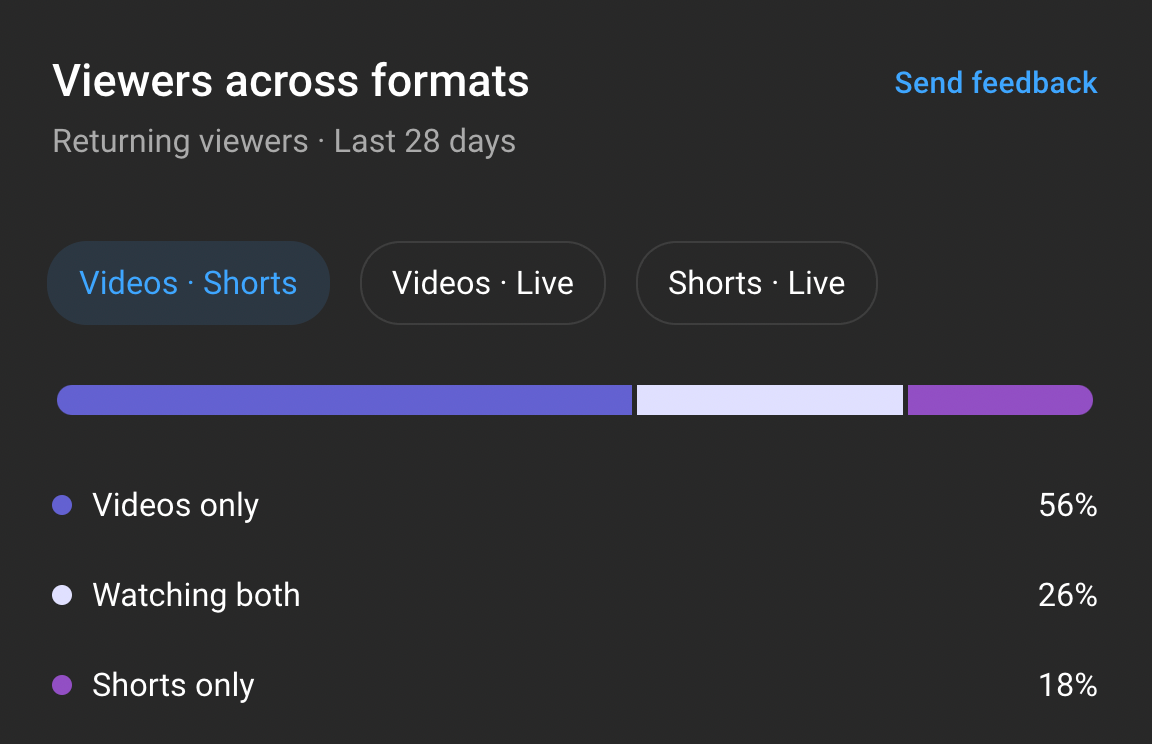Viewport: 1152px width, 744px height.
Task: Click the 56% value for Videos only
Action: pyautogui.click(x=1067, y=506)
